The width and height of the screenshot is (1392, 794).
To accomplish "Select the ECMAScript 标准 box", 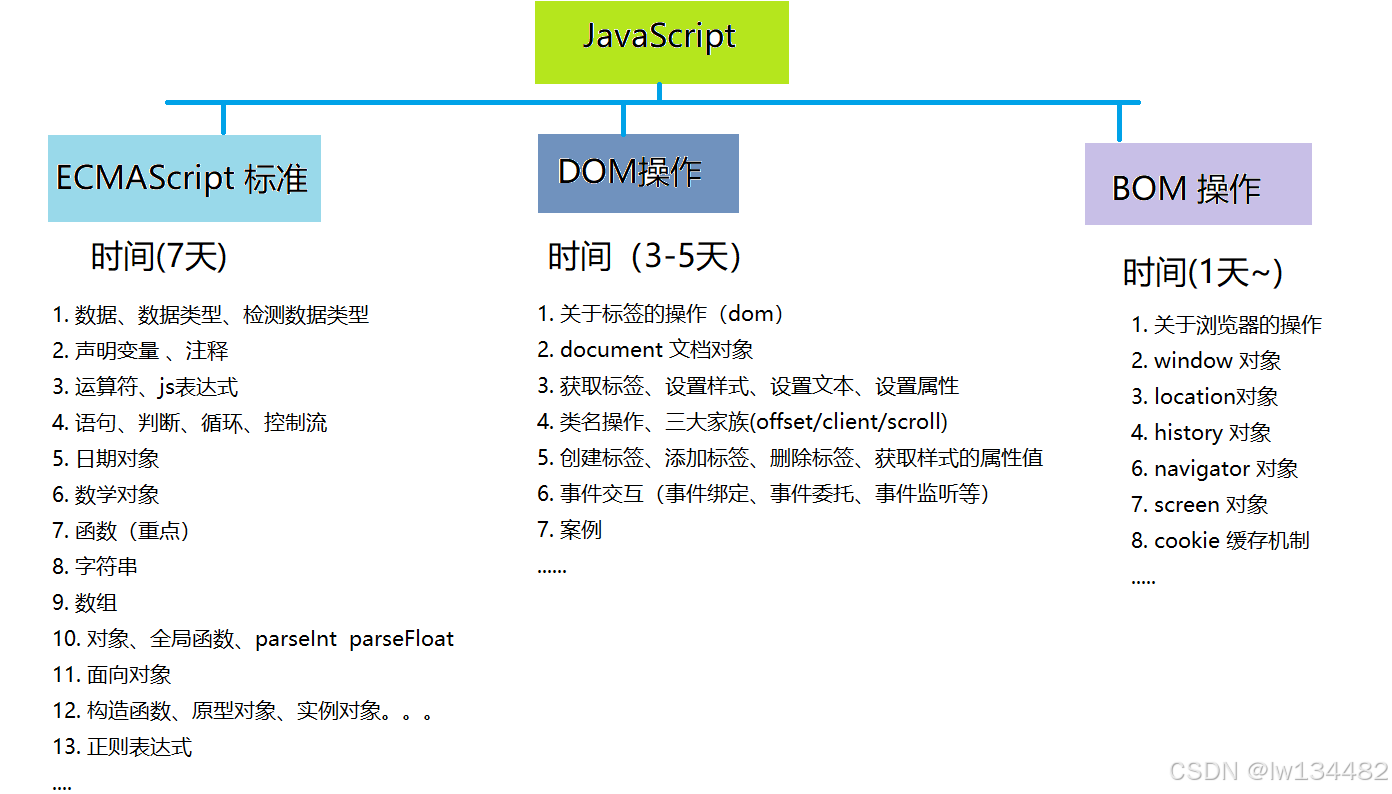I will pos(183,178).
